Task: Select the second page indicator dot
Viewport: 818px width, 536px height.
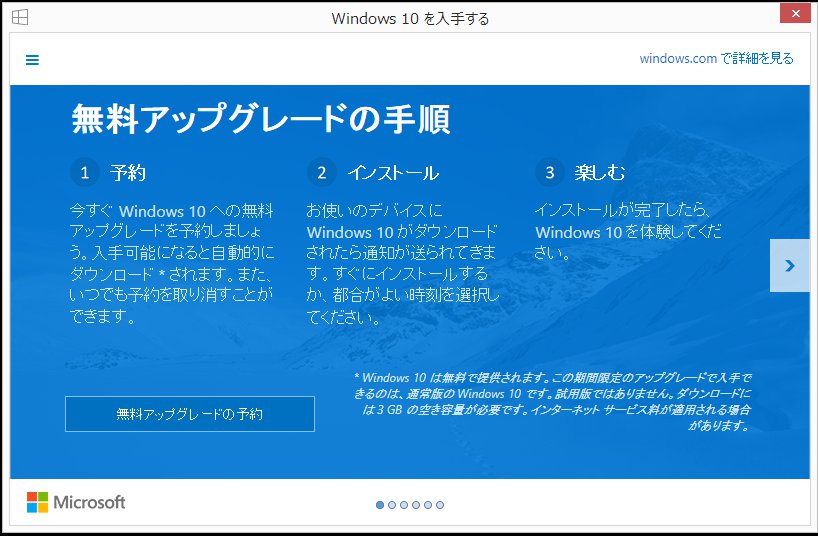Action: (x=392, y=505)
